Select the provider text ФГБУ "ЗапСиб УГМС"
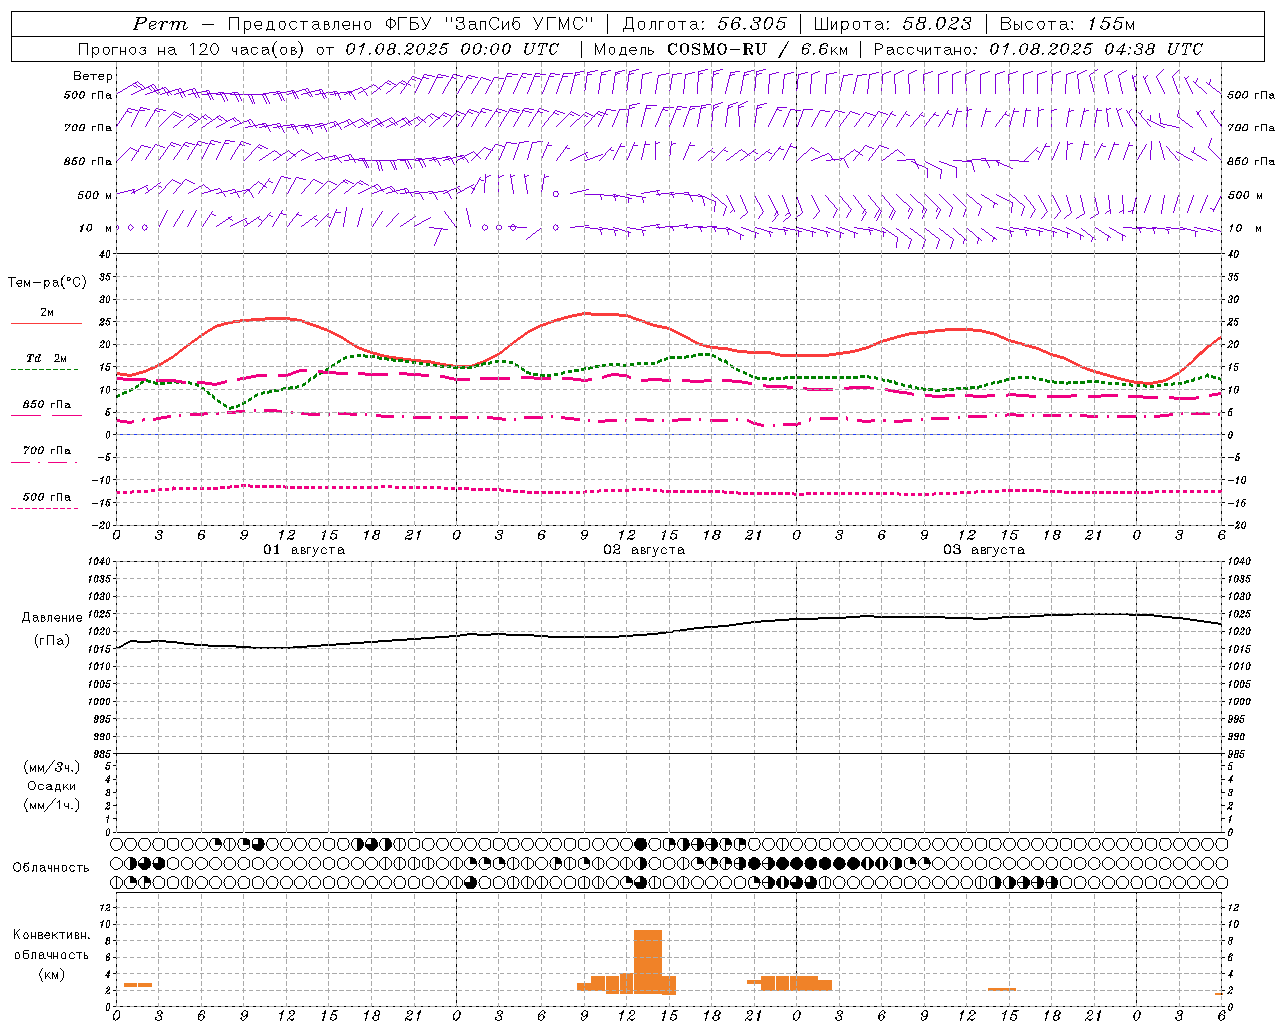Screen dimensions: 1280x1024 [x=490, y=24]
